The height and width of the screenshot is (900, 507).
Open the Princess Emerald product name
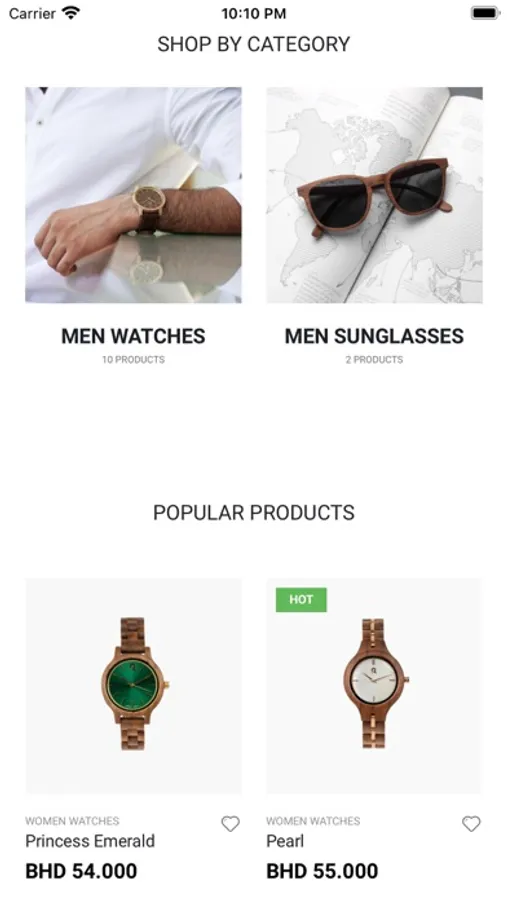point(90,841)
